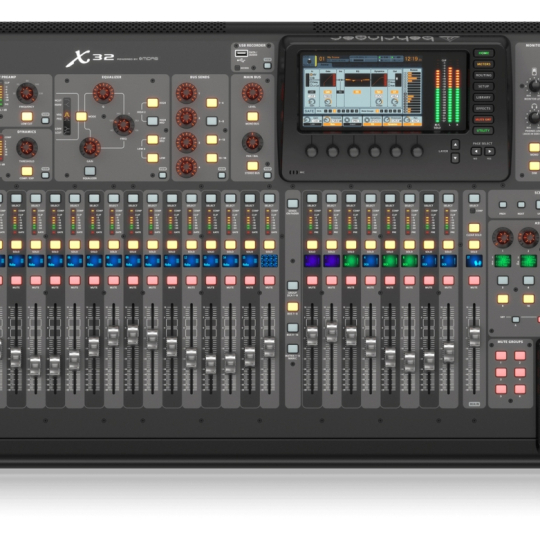Viewport: 540px width, 540px height.
Task: Open the EFFECTS page
Action: [484, 108]
